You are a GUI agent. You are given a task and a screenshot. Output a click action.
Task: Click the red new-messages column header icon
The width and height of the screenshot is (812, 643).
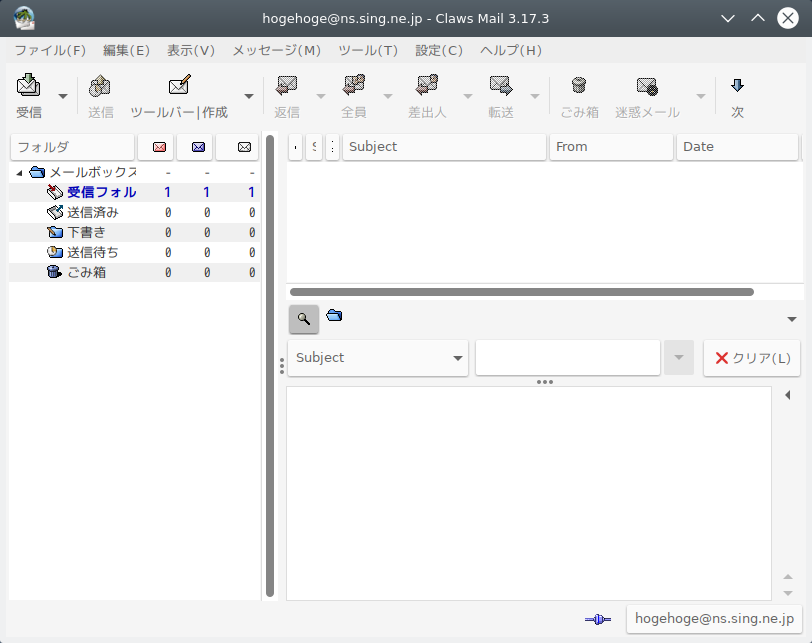click(x=160, y=147)
